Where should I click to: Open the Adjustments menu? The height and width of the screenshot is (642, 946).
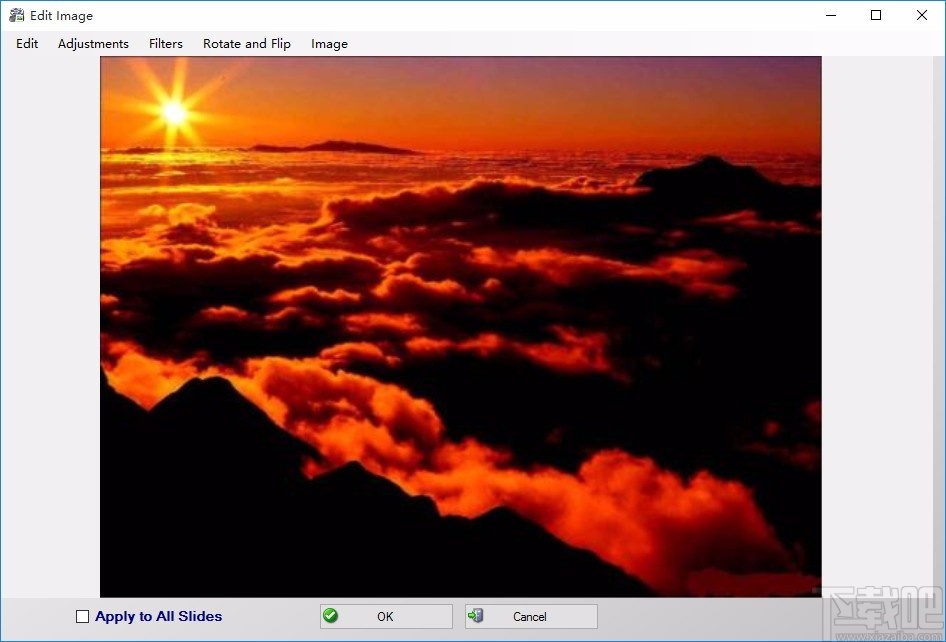[x=93, y=43]
